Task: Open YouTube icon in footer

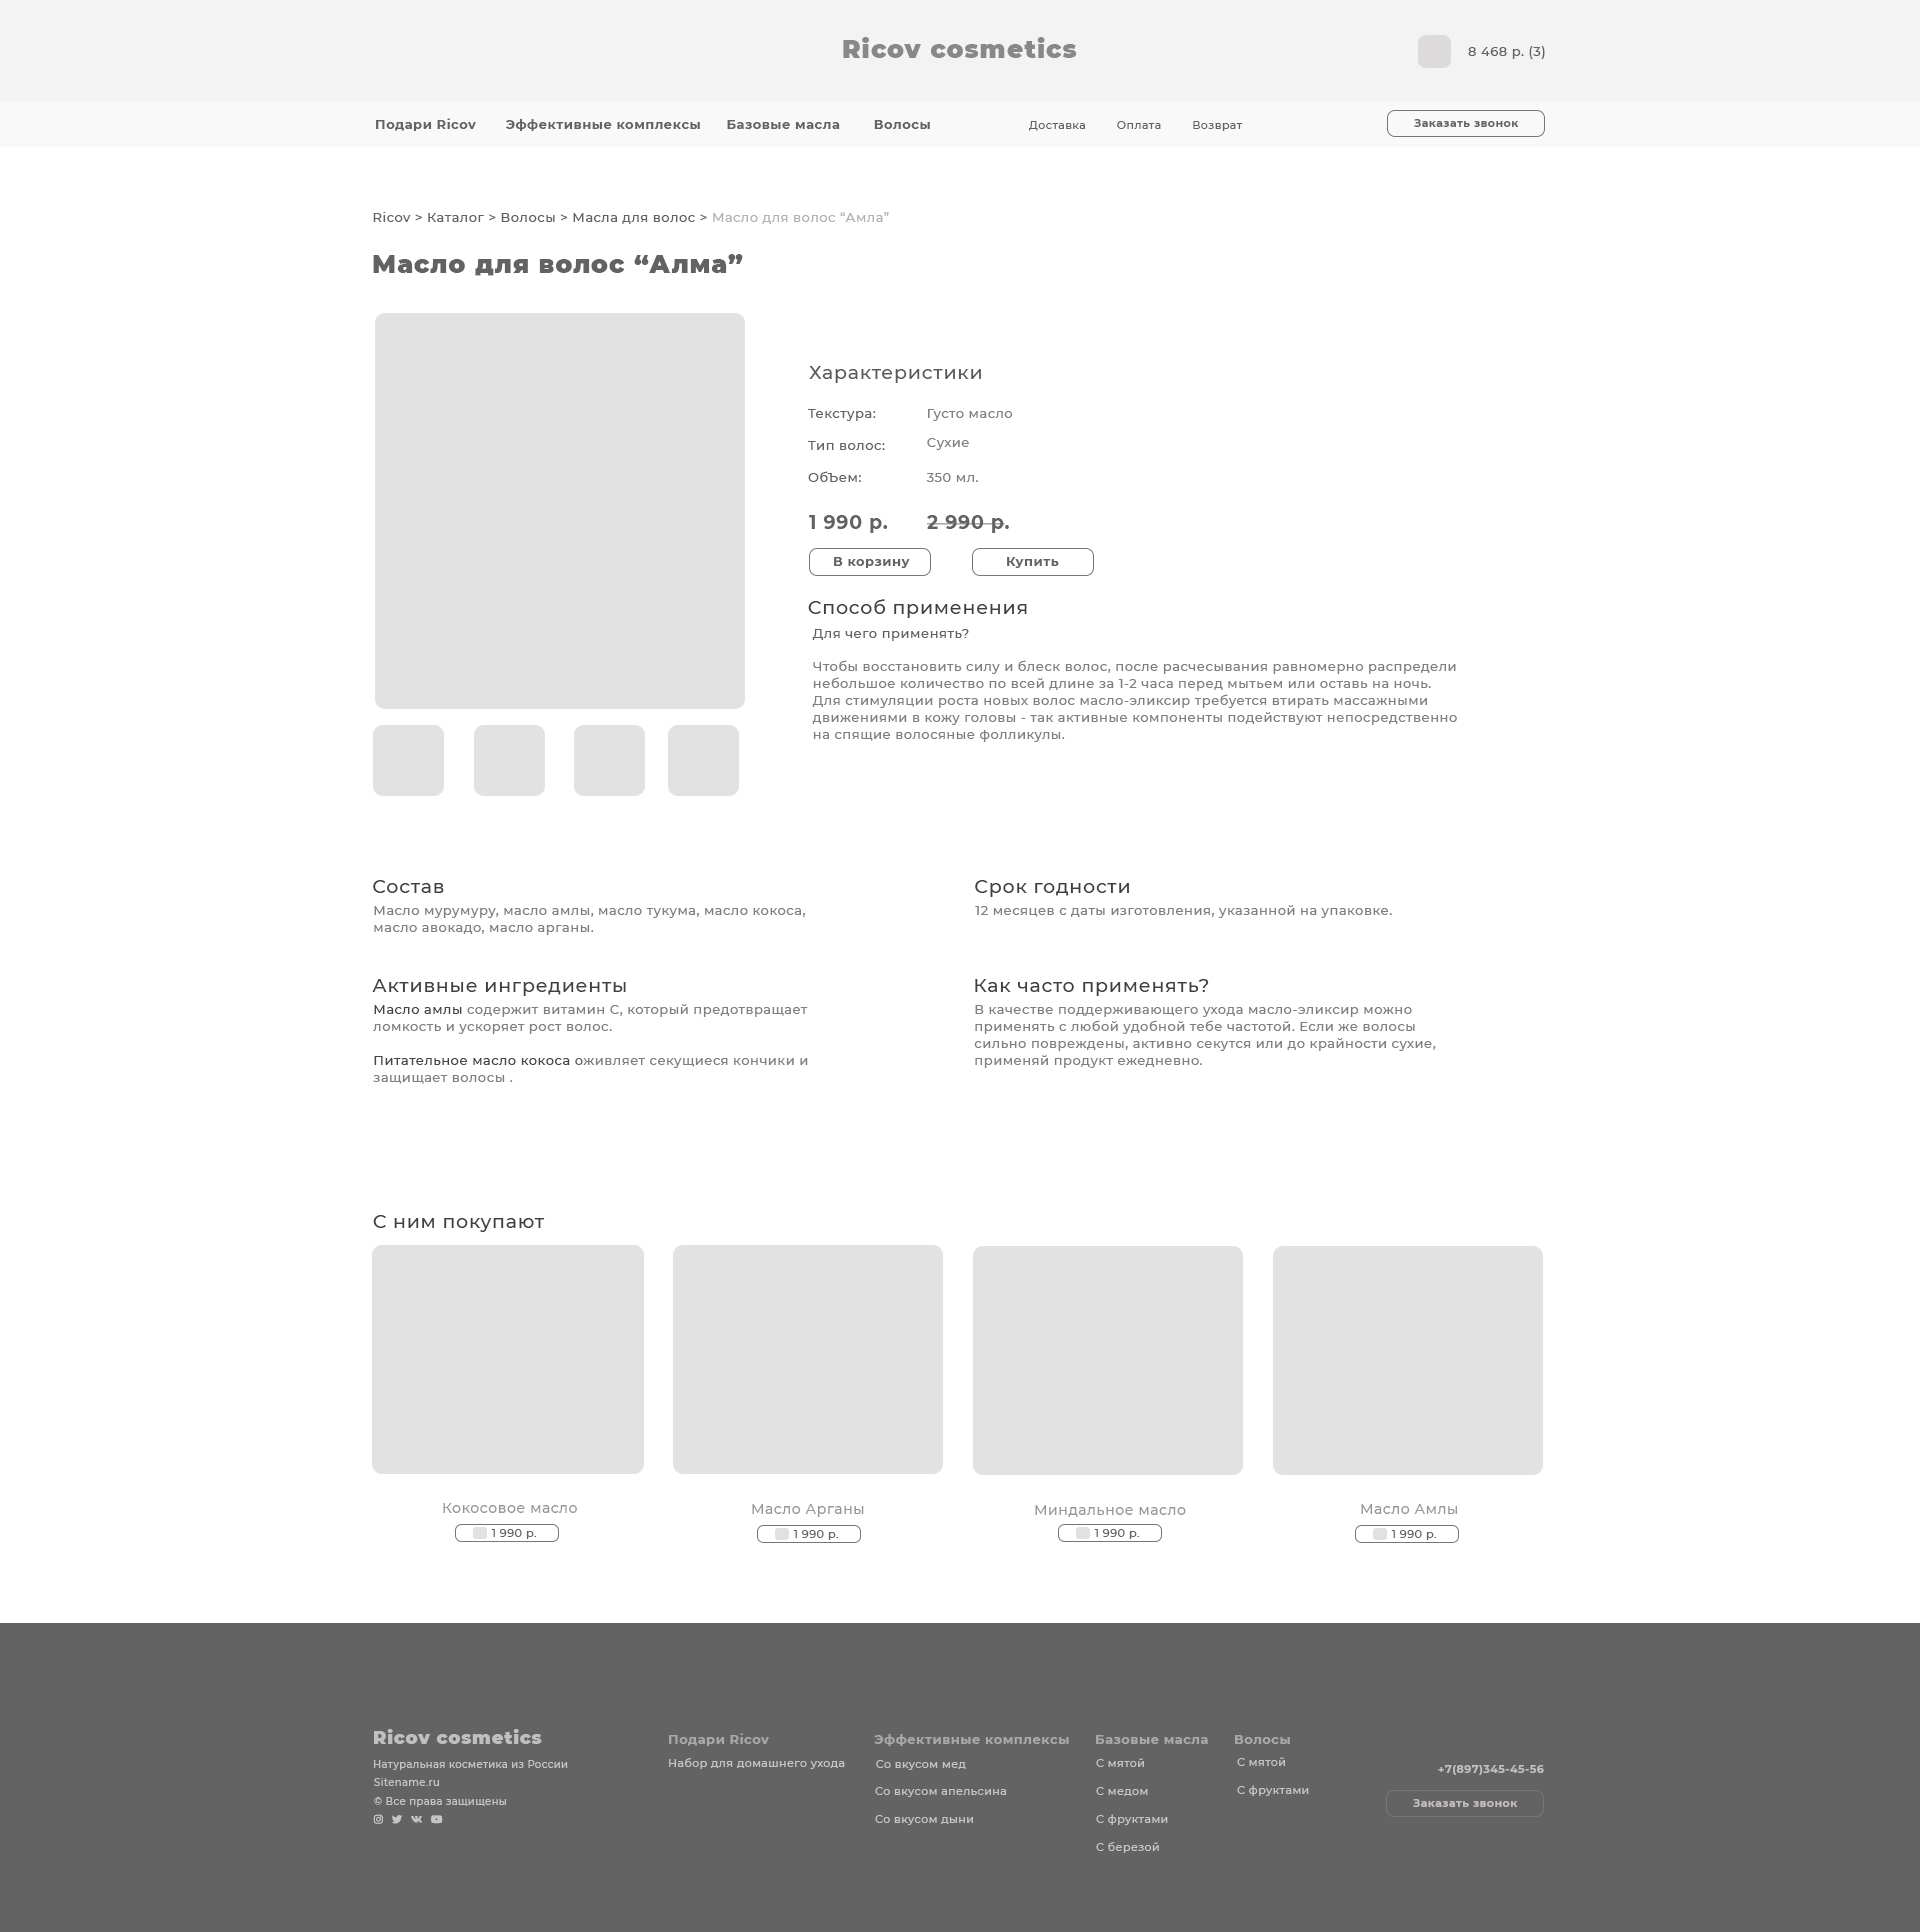Action: tap(436, 1819)
